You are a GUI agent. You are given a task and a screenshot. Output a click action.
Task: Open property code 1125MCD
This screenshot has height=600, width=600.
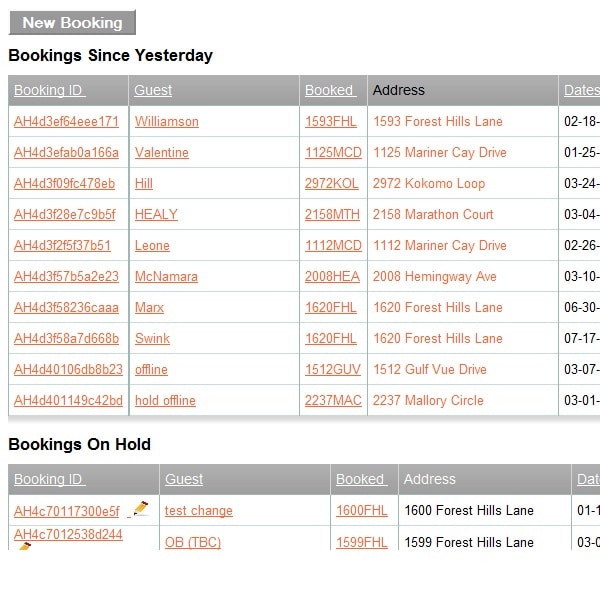coord(333,153)
